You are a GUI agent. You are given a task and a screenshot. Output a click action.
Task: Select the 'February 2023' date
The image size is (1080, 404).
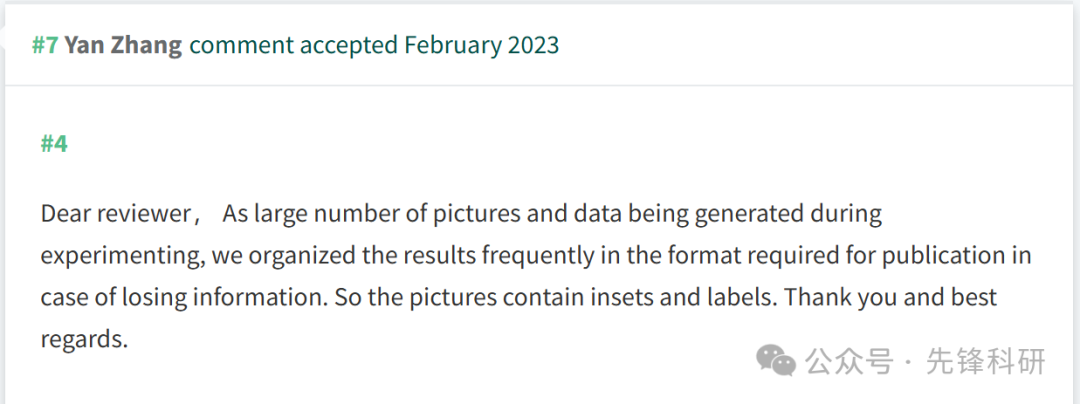tap(481, 45)
